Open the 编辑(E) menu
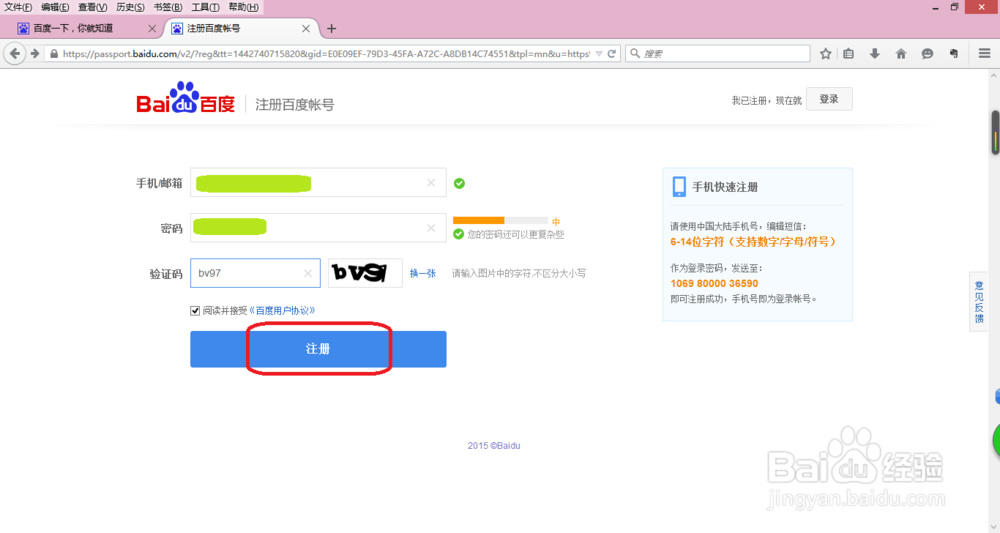 [x=55, y=7]
